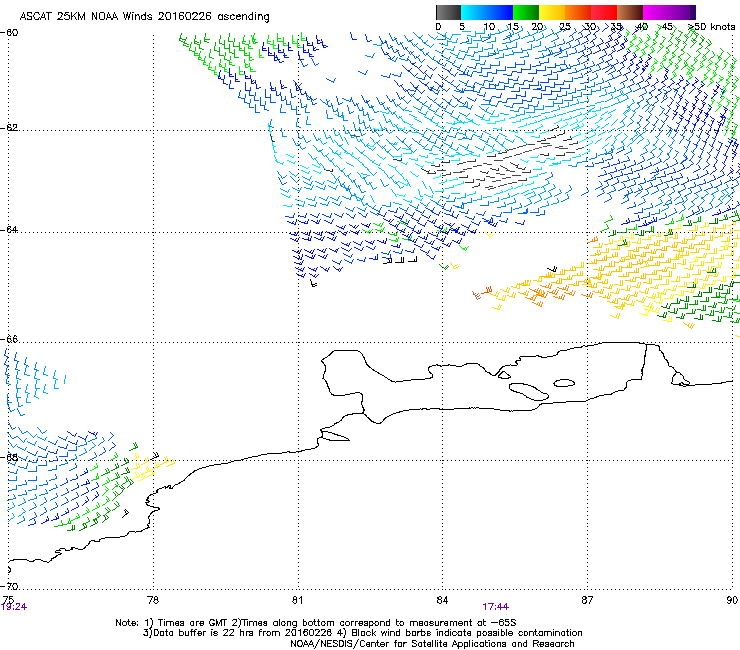The width and height of the screenshot is (740, 650).
Task: Click the longitude label 87
Action: point(587,600)
